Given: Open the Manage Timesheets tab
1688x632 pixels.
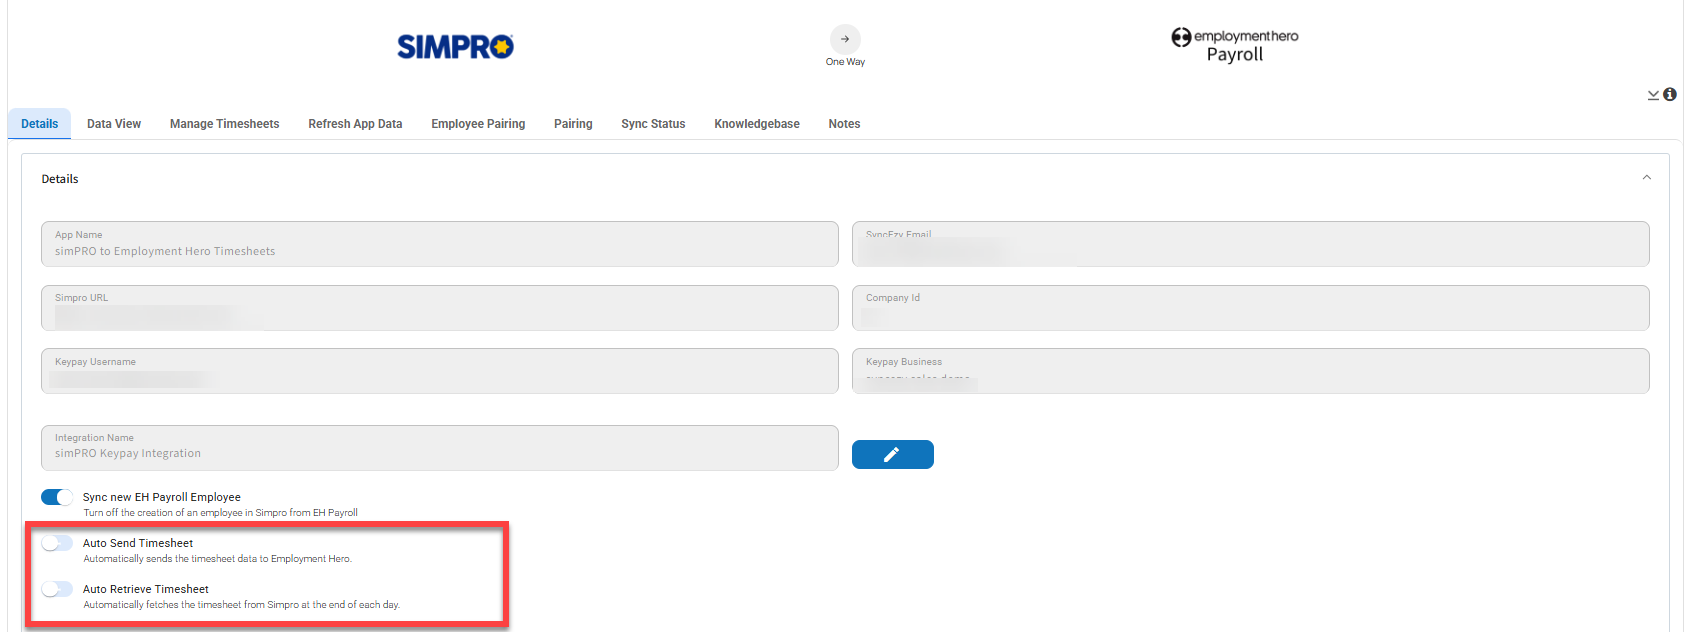Looking at the screenshot, I should point(225,124).
